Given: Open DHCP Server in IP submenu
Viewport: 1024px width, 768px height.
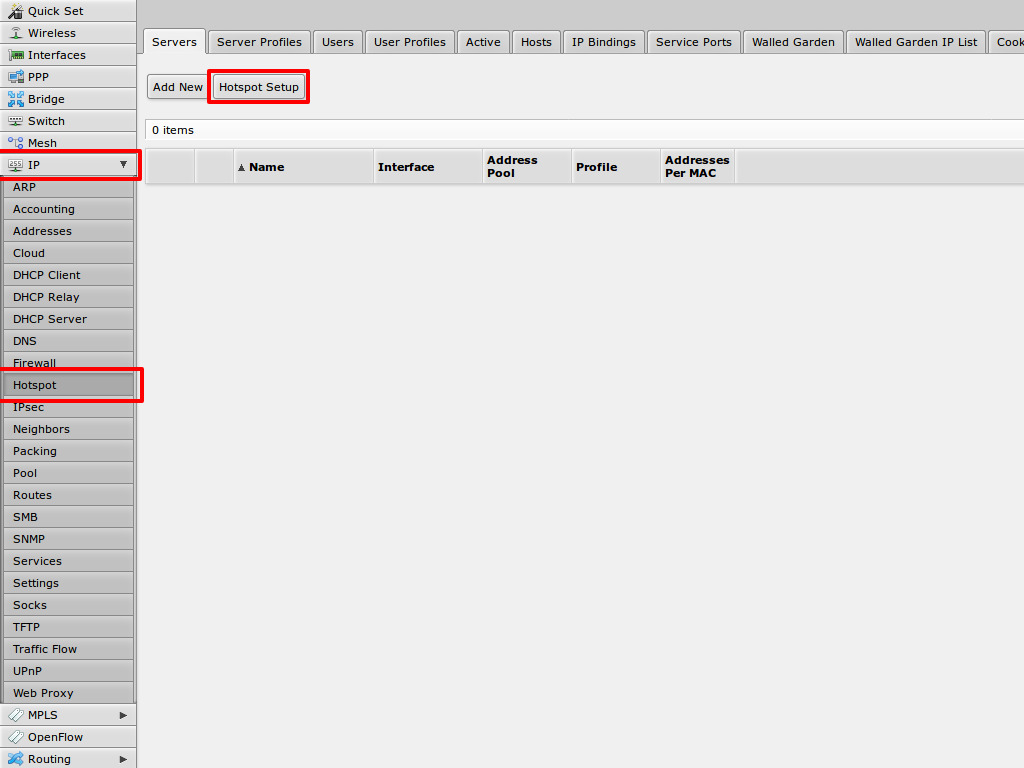Looking at the screenshot, I should (50, 319).
